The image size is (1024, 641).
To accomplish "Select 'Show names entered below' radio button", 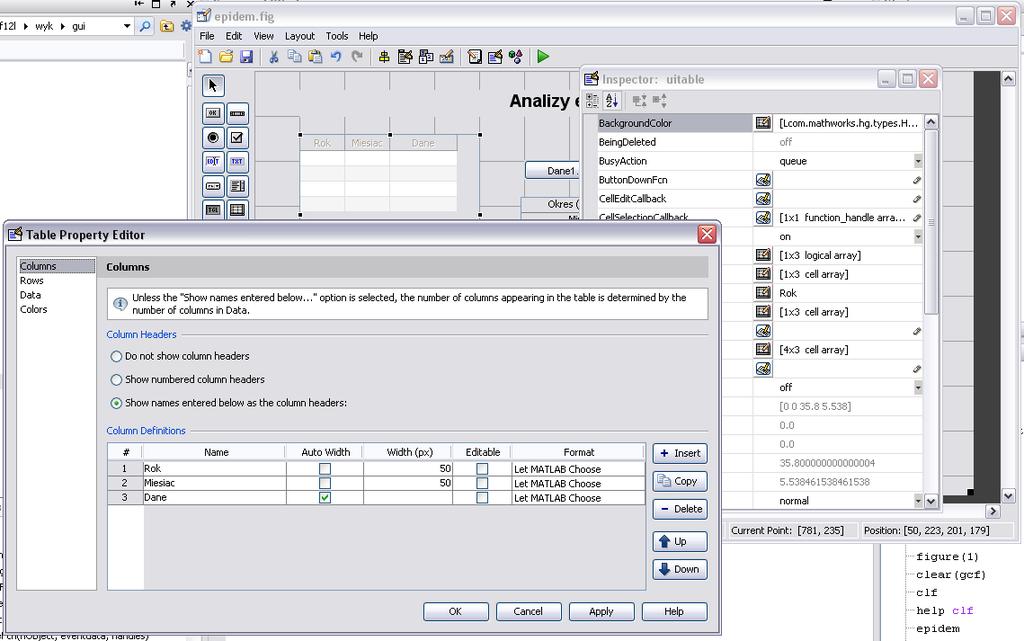I will click(116, 403).
